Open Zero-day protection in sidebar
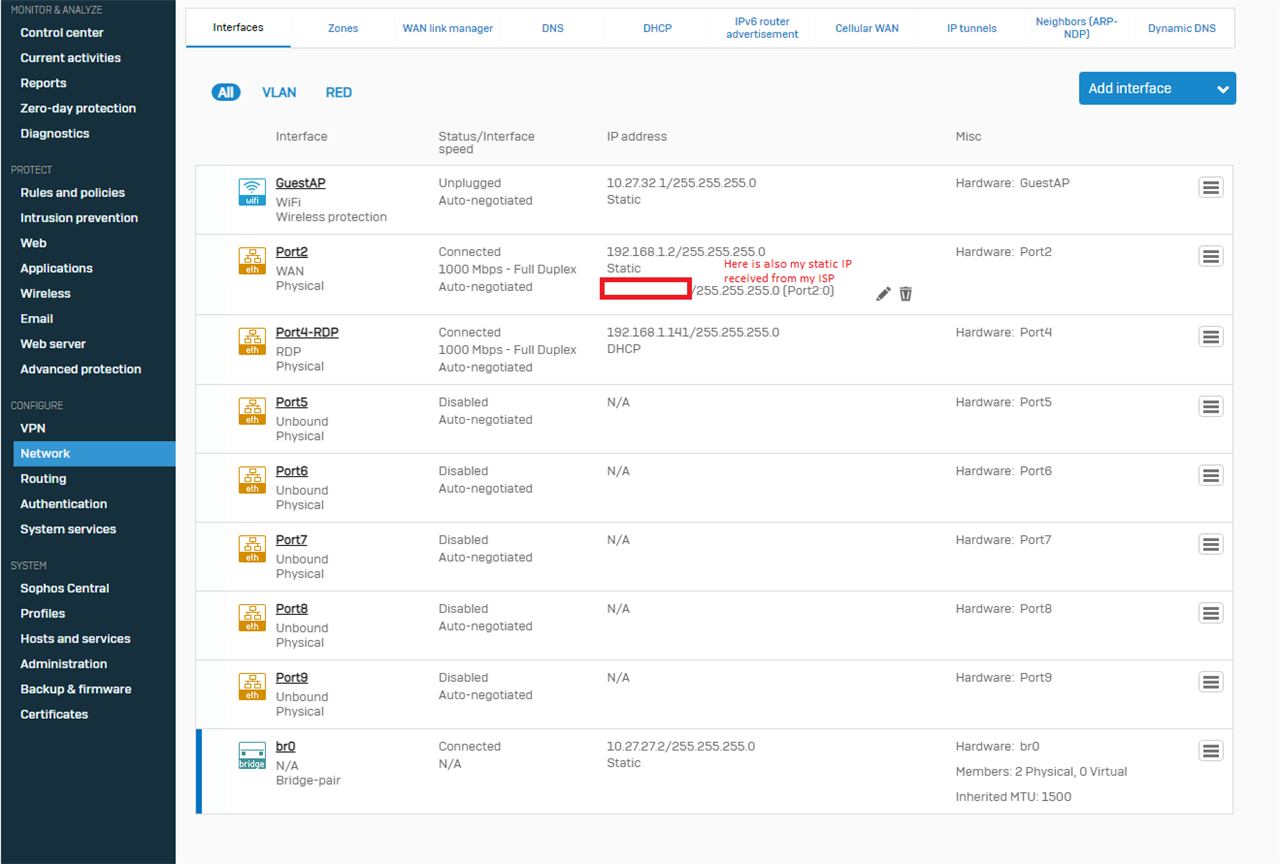This screenshot has width=1280, height=864. click(x=78, y=108)
